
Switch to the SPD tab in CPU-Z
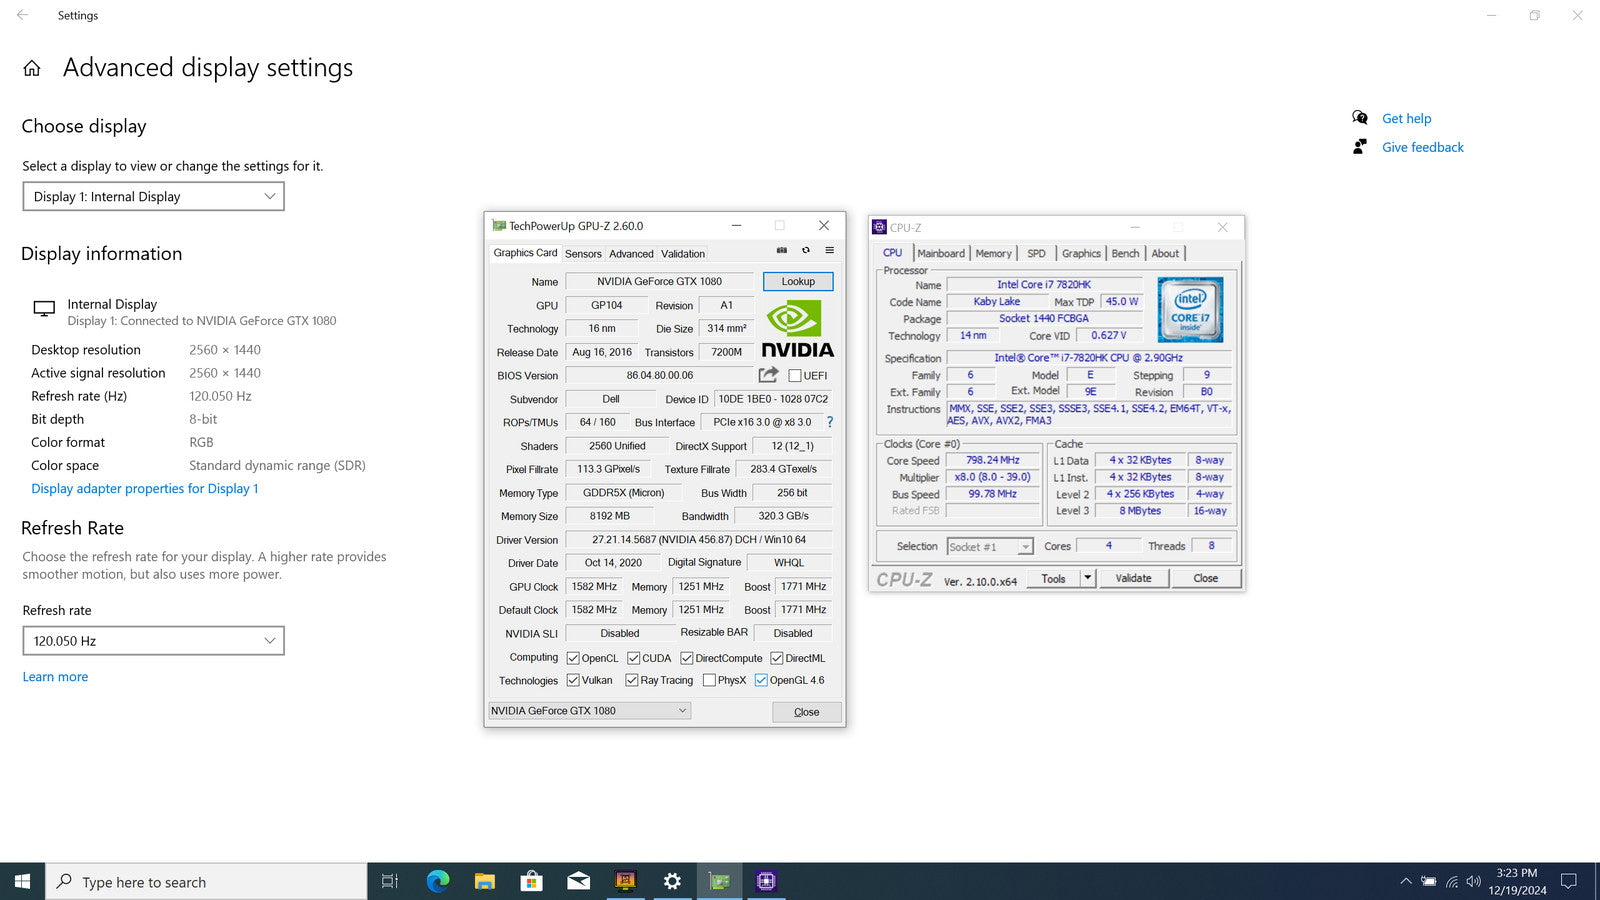pos(1036,254)
